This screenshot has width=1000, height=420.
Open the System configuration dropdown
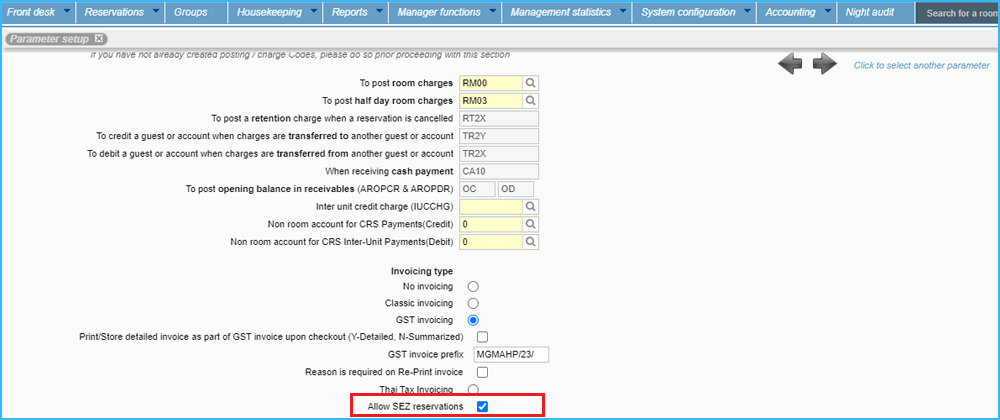pos(745,12)
